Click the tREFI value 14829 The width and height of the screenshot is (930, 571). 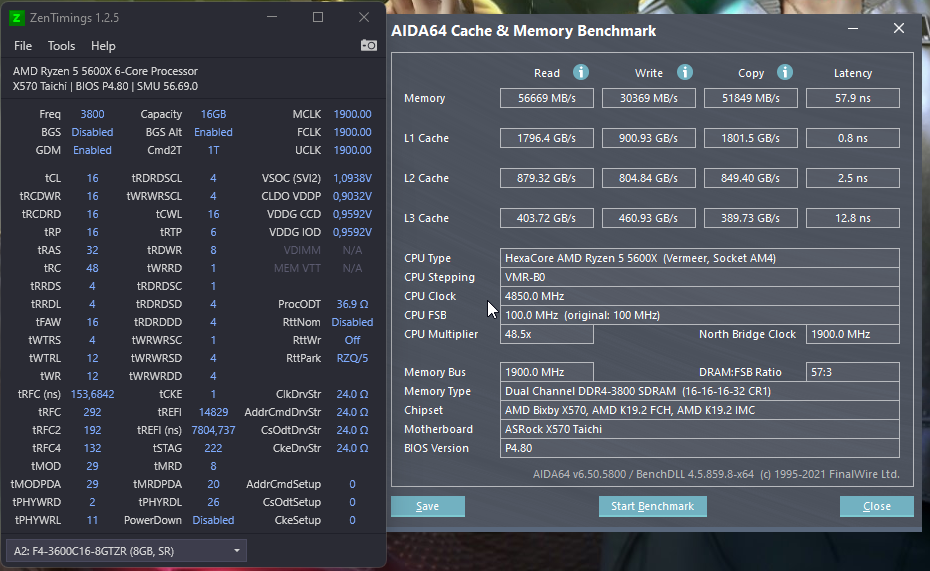tap(213, 412)
